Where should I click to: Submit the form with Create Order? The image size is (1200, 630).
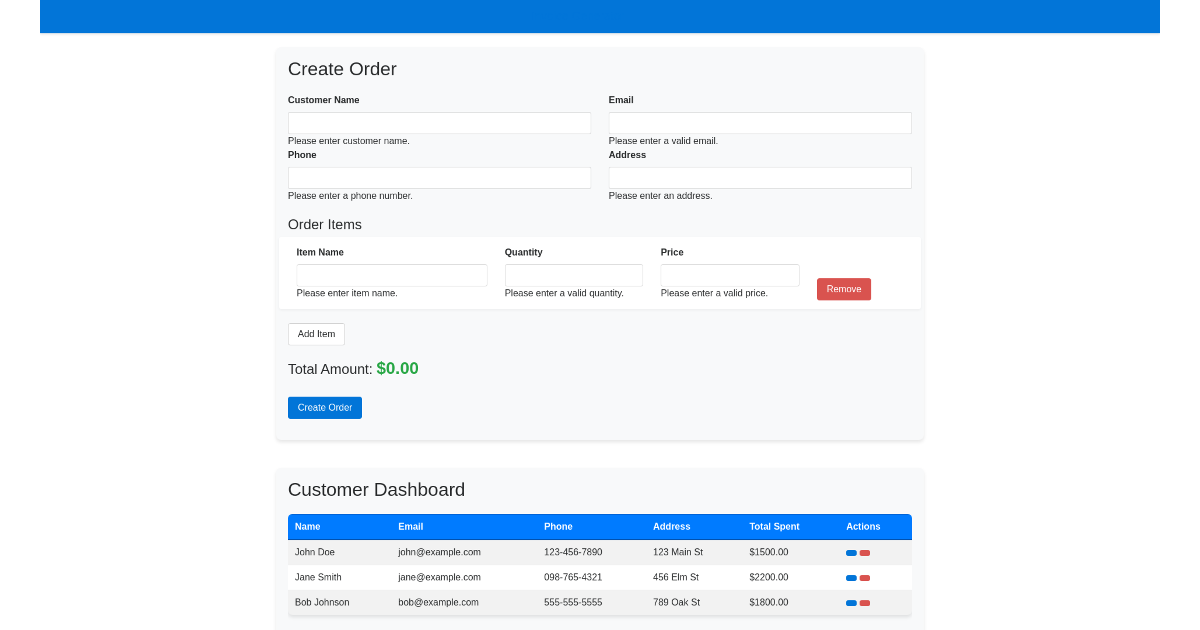pyautogui.click(x=324, y=407)
